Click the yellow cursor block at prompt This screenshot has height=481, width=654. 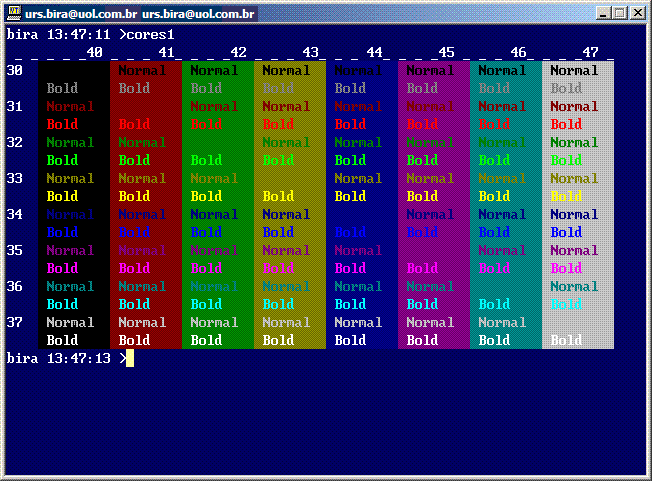pos(130,358)
